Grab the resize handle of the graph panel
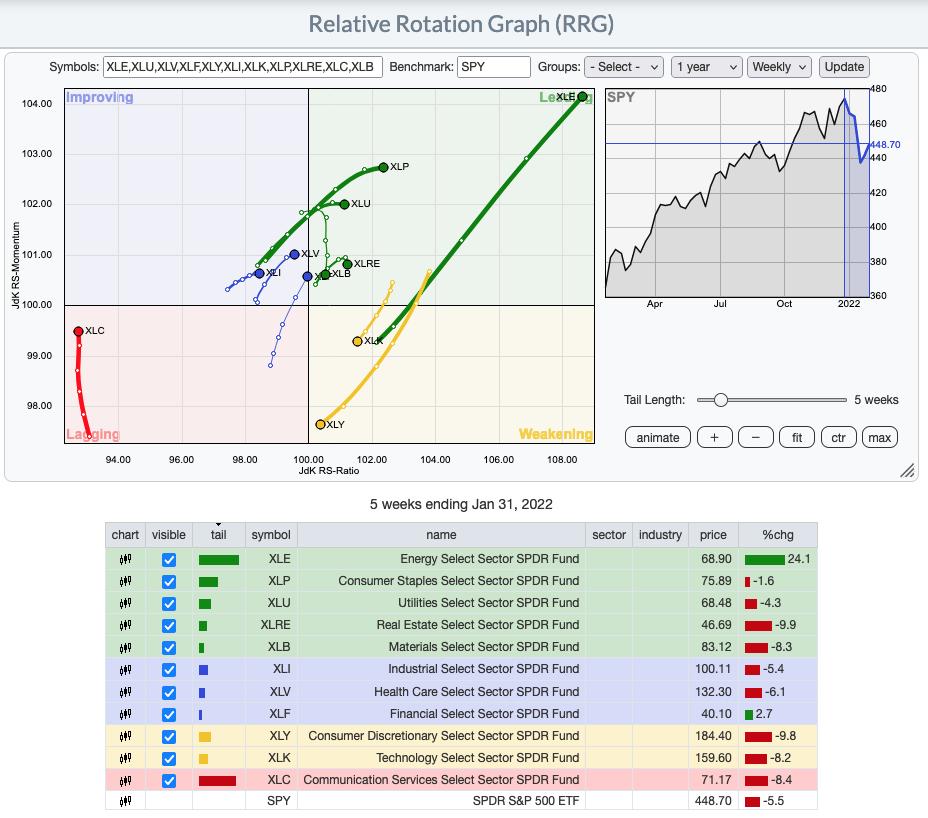The image size is (928, 818). pos(907,470)
